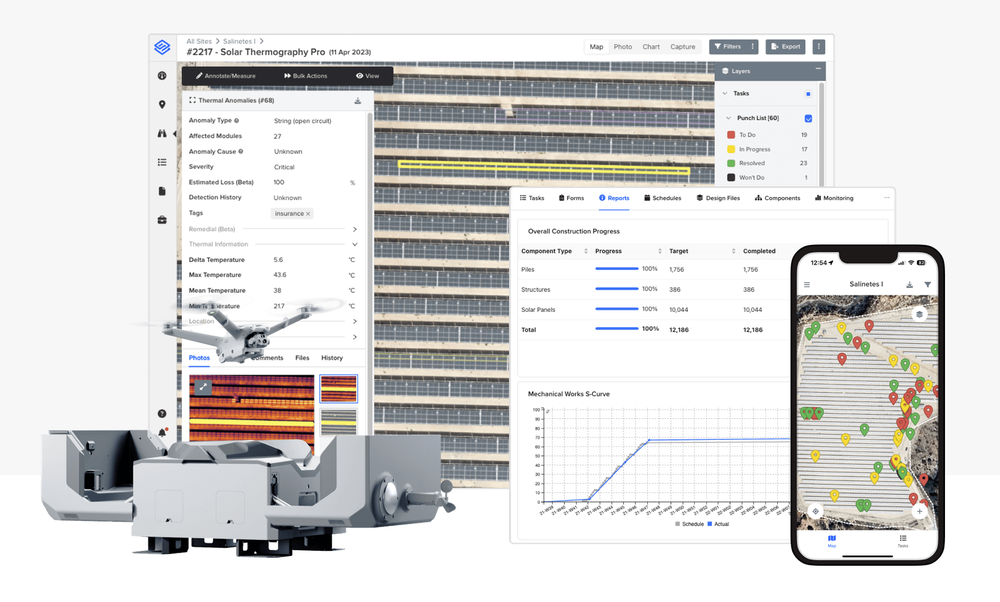
Task: Toggle the Punch List layer checkbox
Action: point(808,119)
